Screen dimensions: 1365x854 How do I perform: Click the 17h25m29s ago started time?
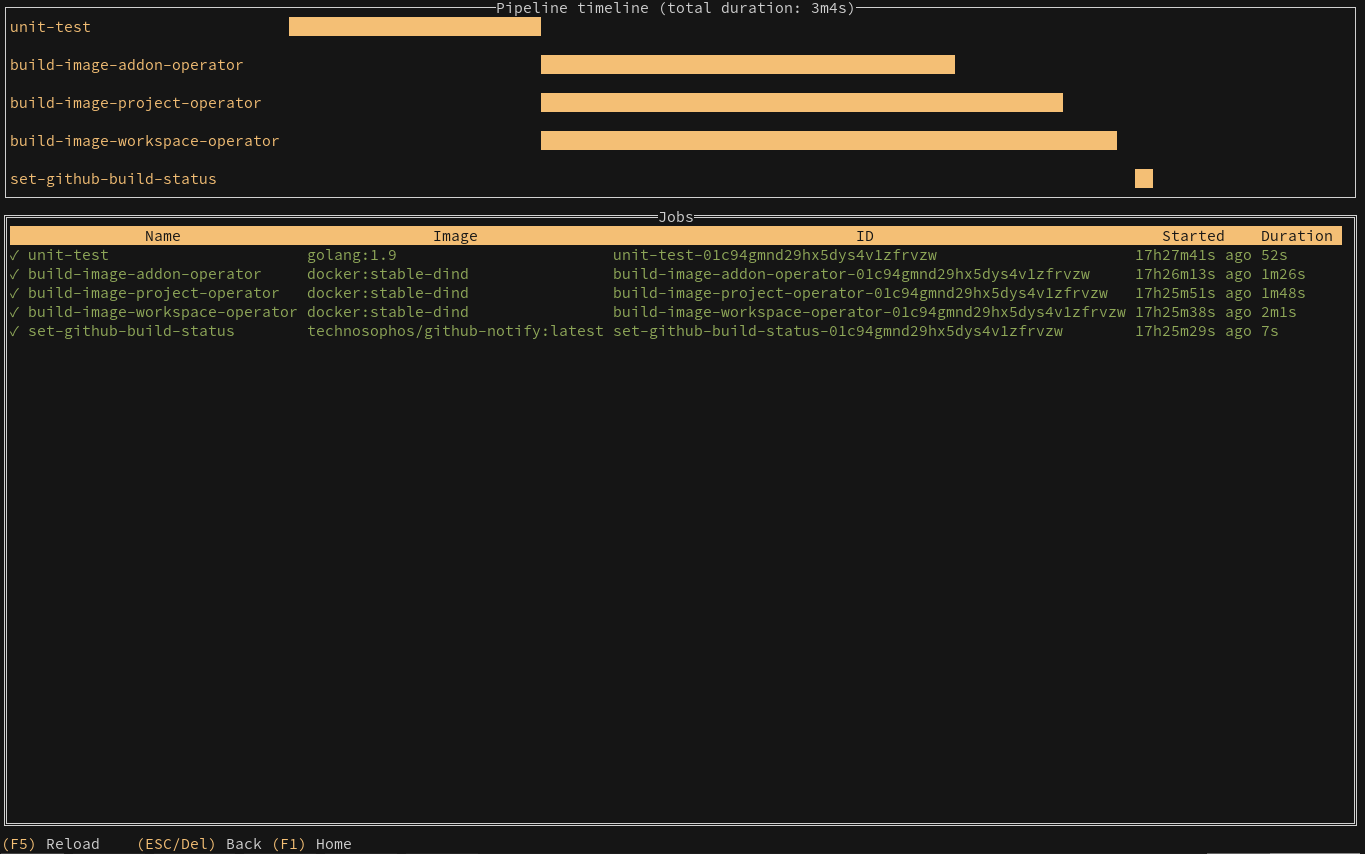(x=1193, y=331)
